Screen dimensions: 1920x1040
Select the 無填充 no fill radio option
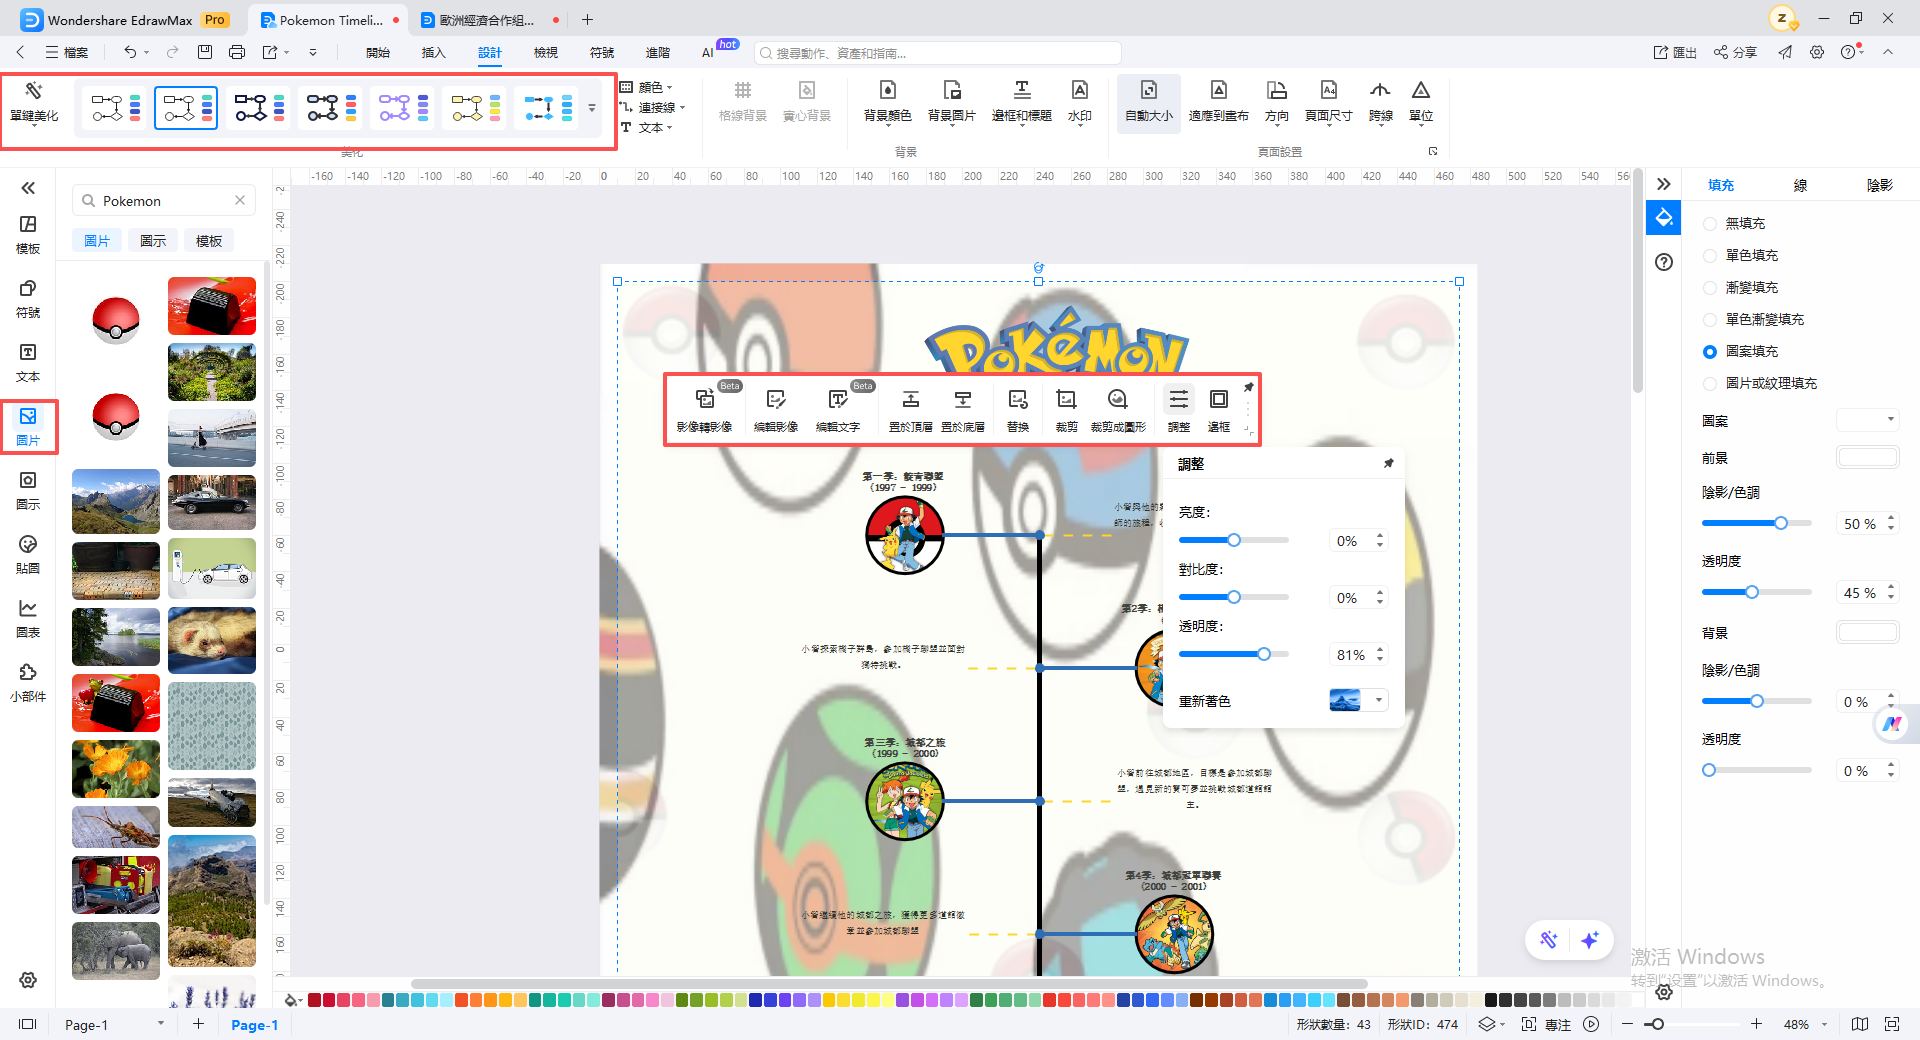pos(1710,224)
